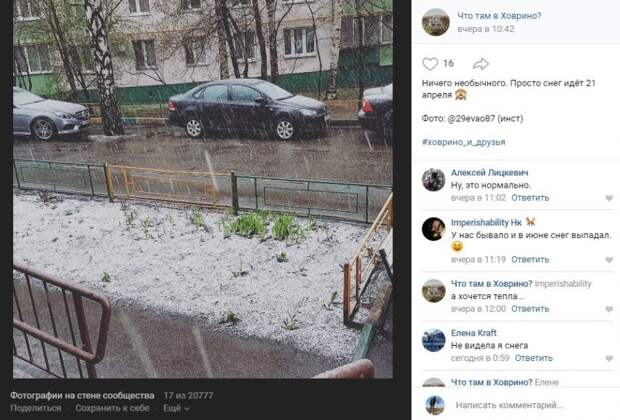This screenshot has height=420, width=620.
Task: Reply to Елена Kraft's comment
Action: click(x=533, y=358)
